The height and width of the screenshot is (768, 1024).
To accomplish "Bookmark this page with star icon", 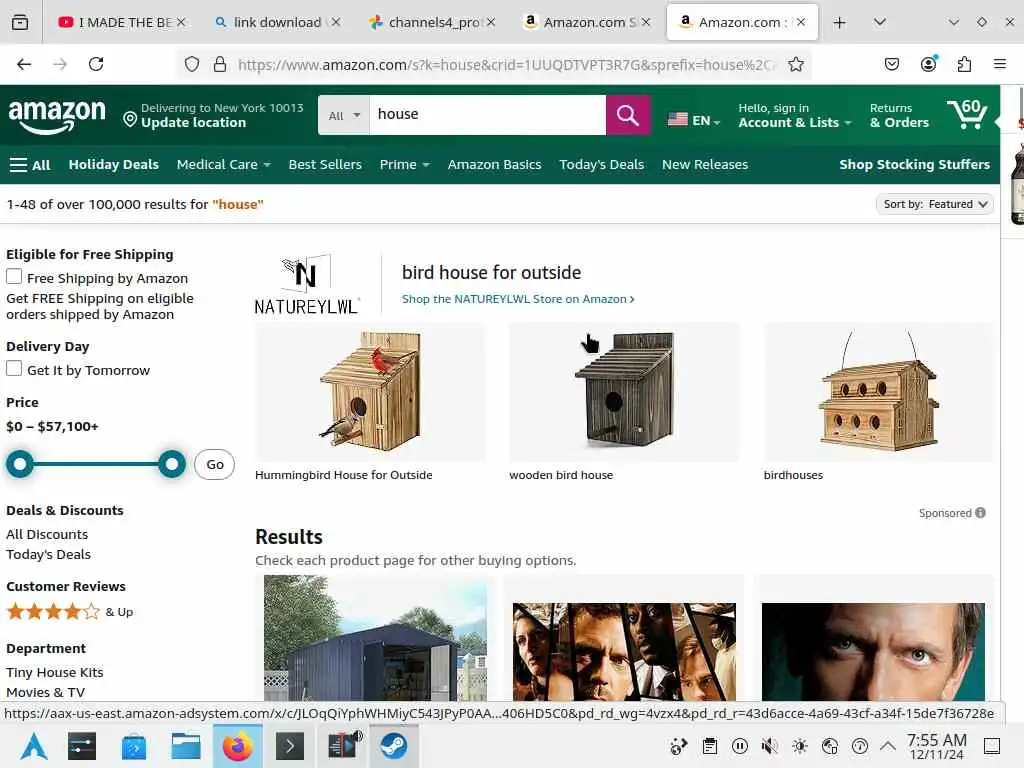I will (795, 64).
